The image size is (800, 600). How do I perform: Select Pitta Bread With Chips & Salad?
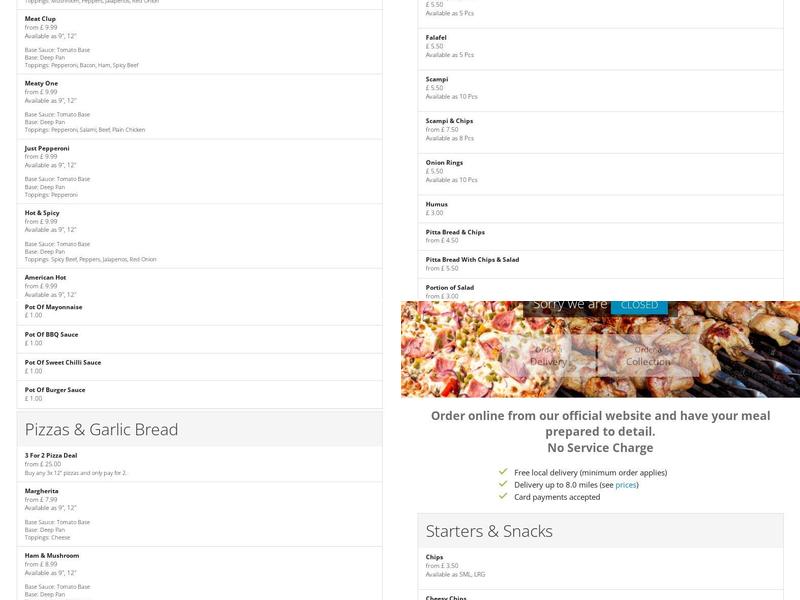(472, 260)
